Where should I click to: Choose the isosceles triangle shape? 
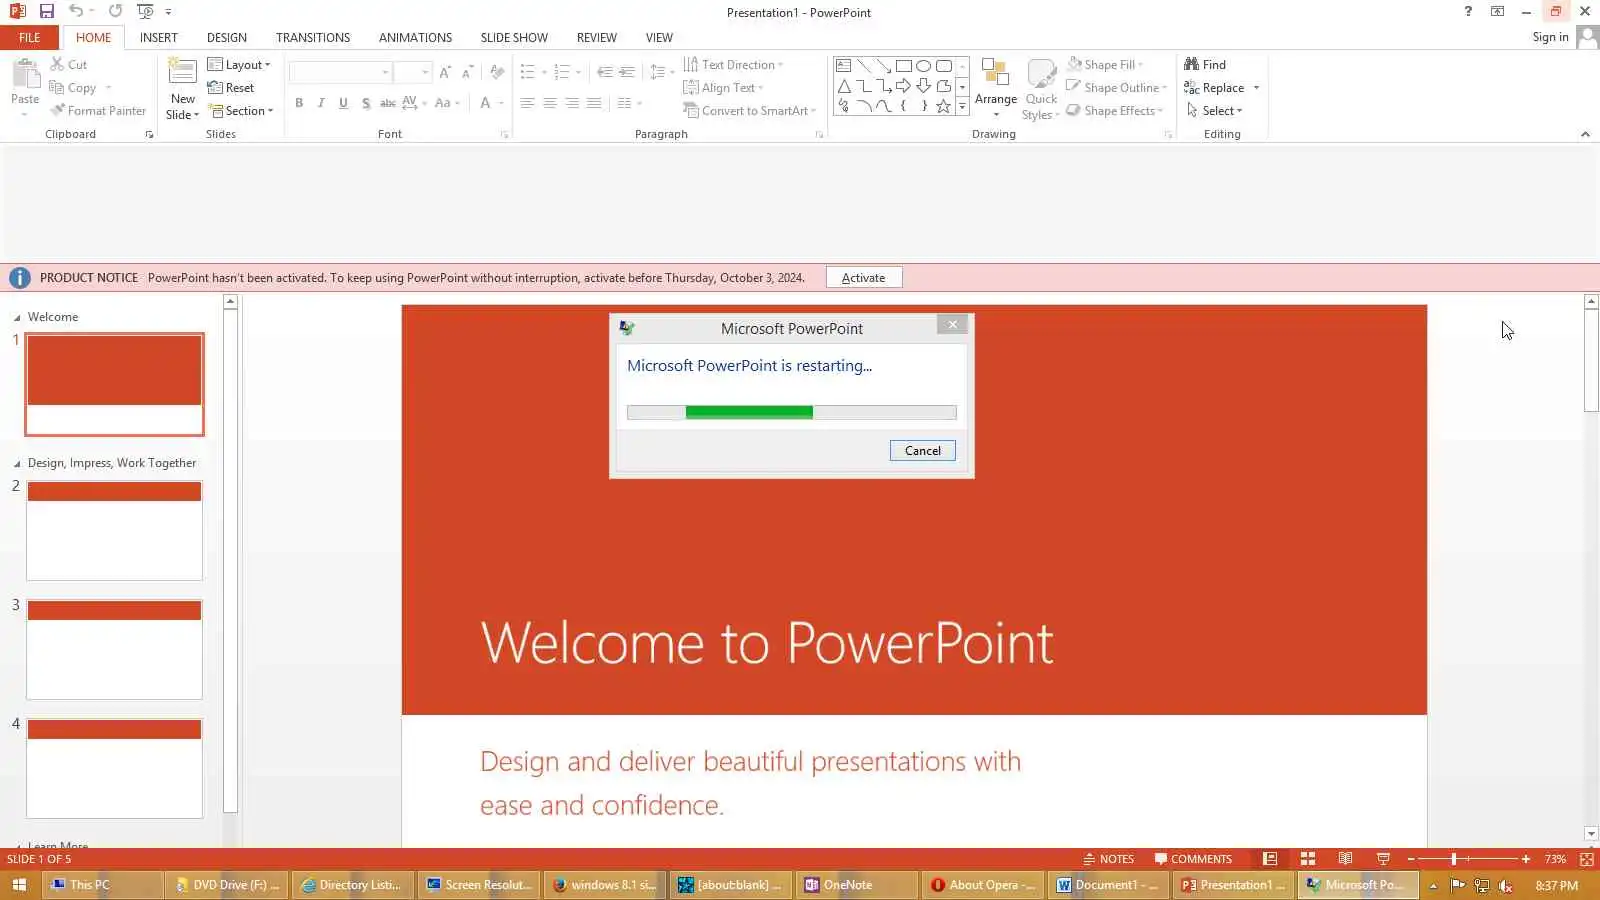click(844, 86)
